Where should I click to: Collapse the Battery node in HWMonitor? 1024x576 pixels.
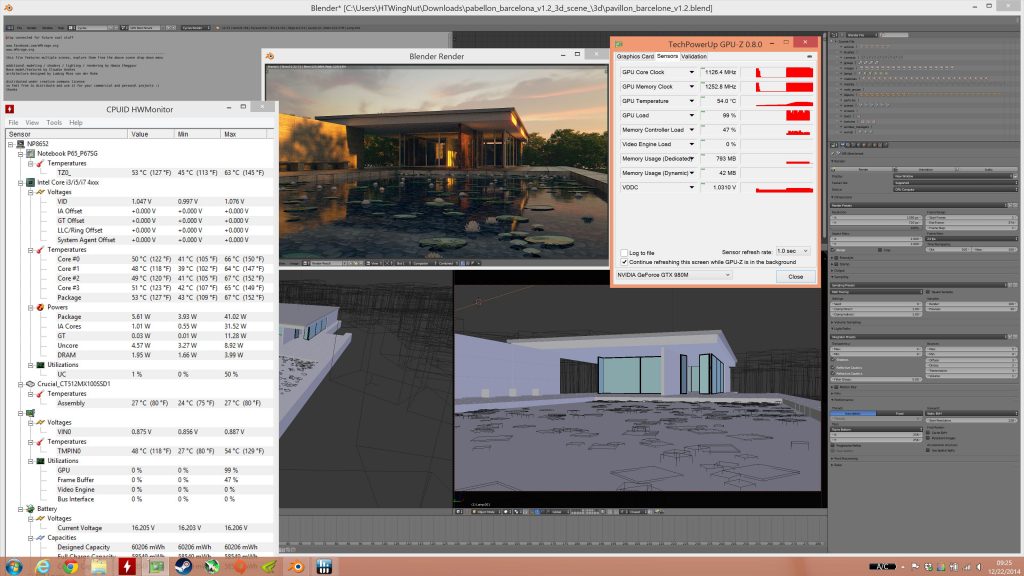20,509
